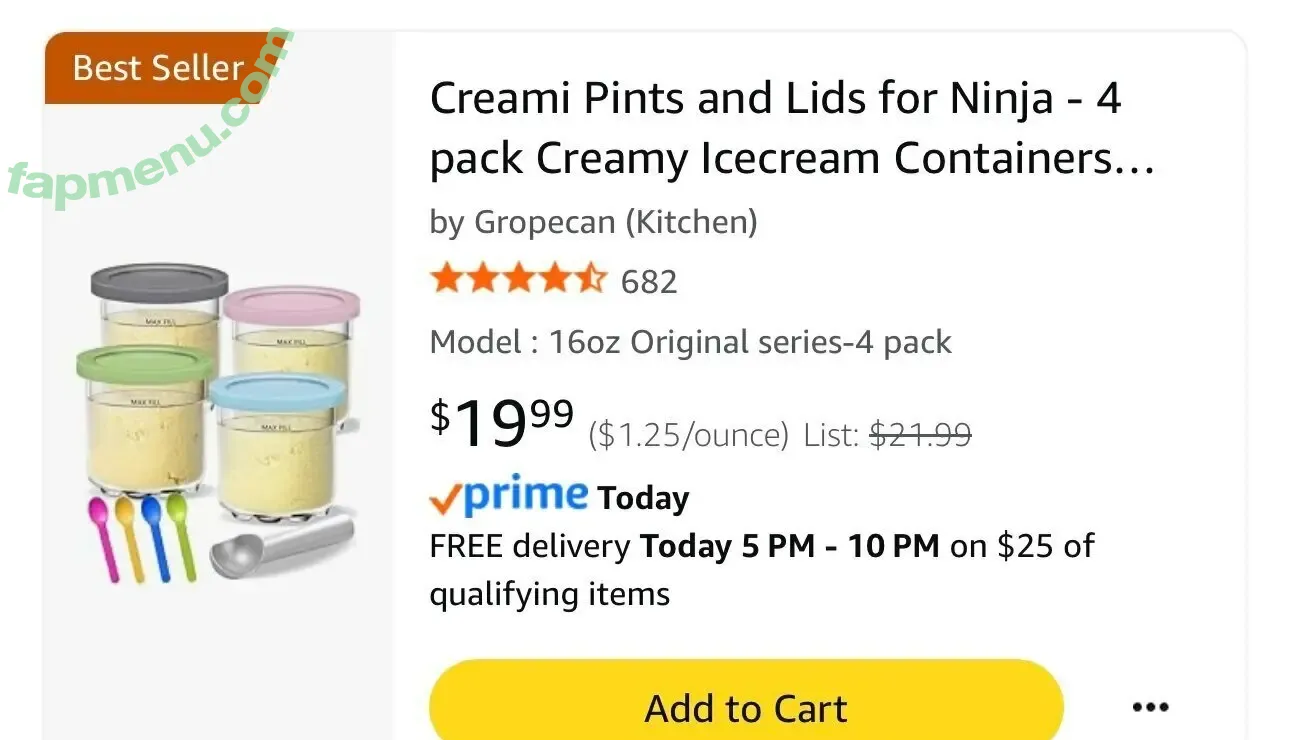The height and width of the screenshot is (740, 1290).
Task: Click the orange star rating icons
Action: (518, 279)
